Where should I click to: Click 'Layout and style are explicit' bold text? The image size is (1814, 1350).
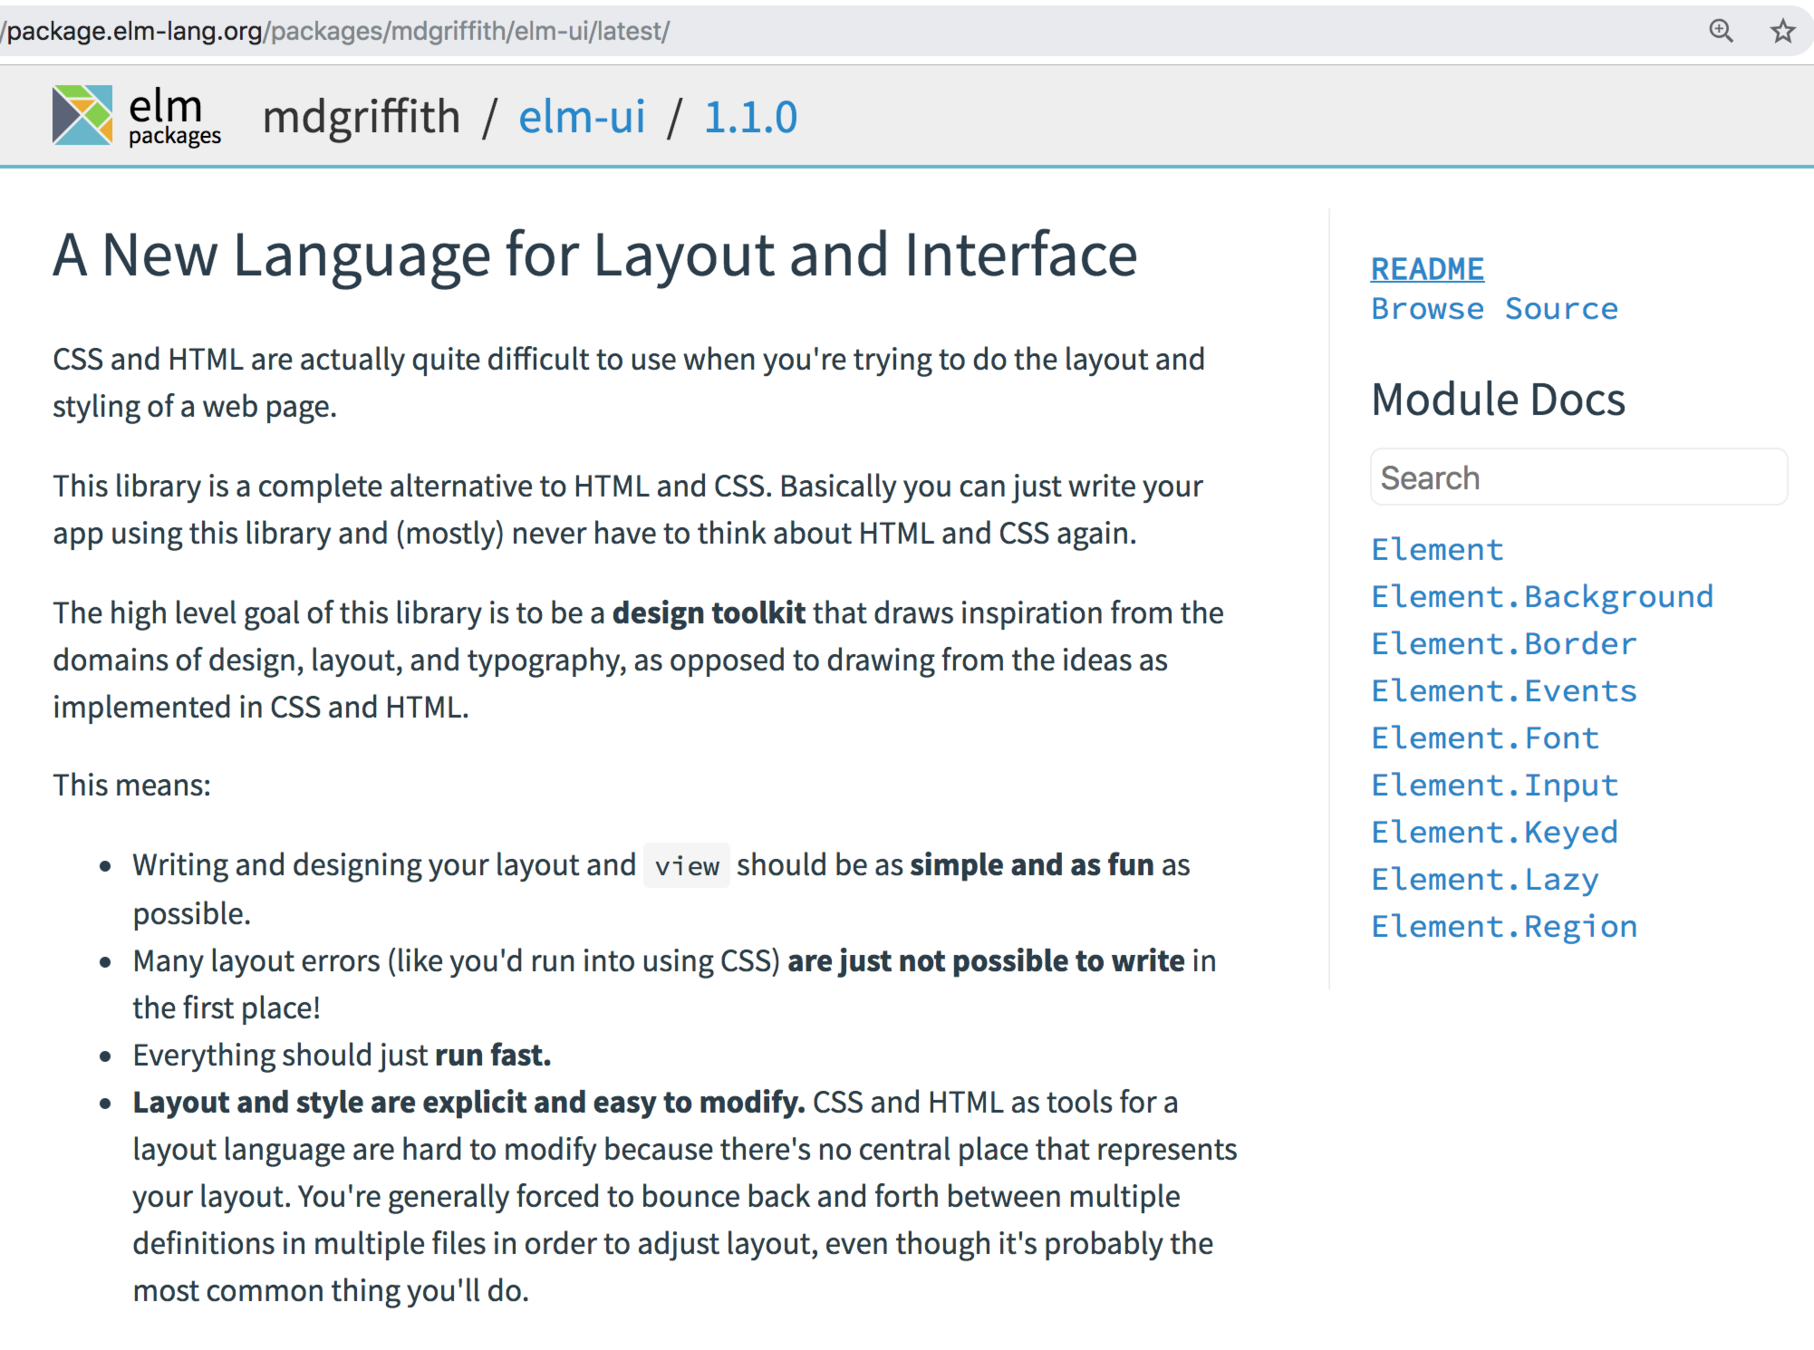tap(469, 1102)
